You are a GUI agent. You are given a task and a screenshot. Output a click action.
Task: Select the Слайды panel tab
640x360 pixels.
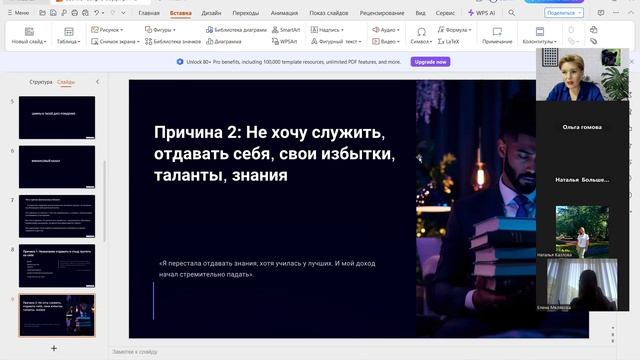[x=66, y=82]
